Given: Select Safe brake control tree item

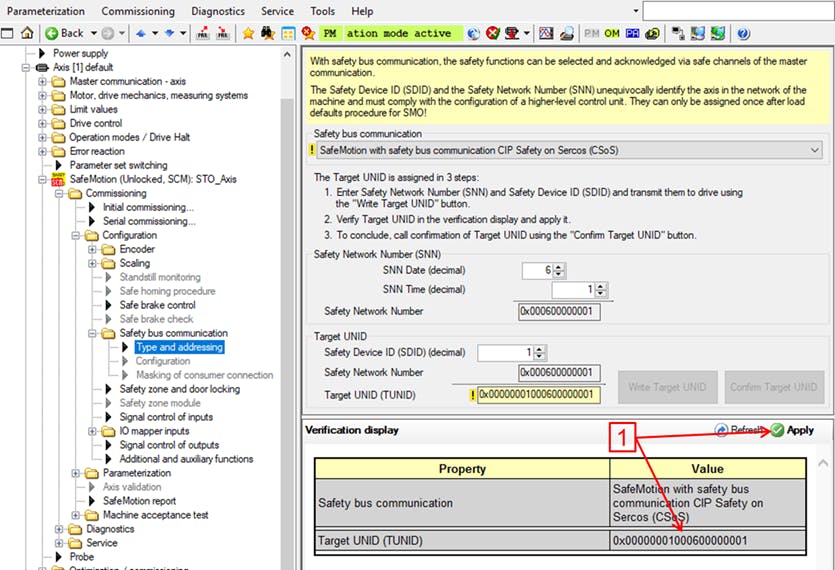Looking at the screenshot, I should [x=158, y=305].
